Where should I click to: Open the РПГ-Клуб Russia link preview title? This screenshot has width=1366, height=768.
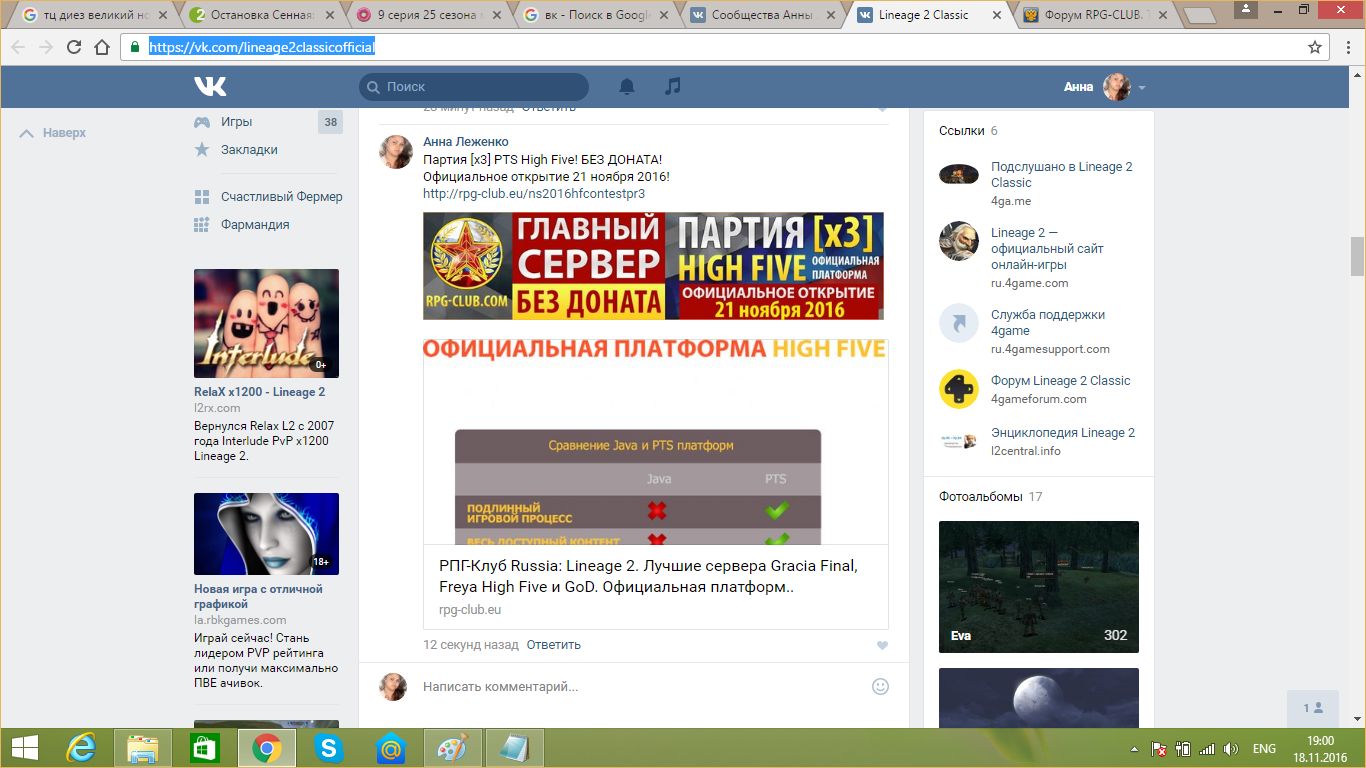coord(648,576)
